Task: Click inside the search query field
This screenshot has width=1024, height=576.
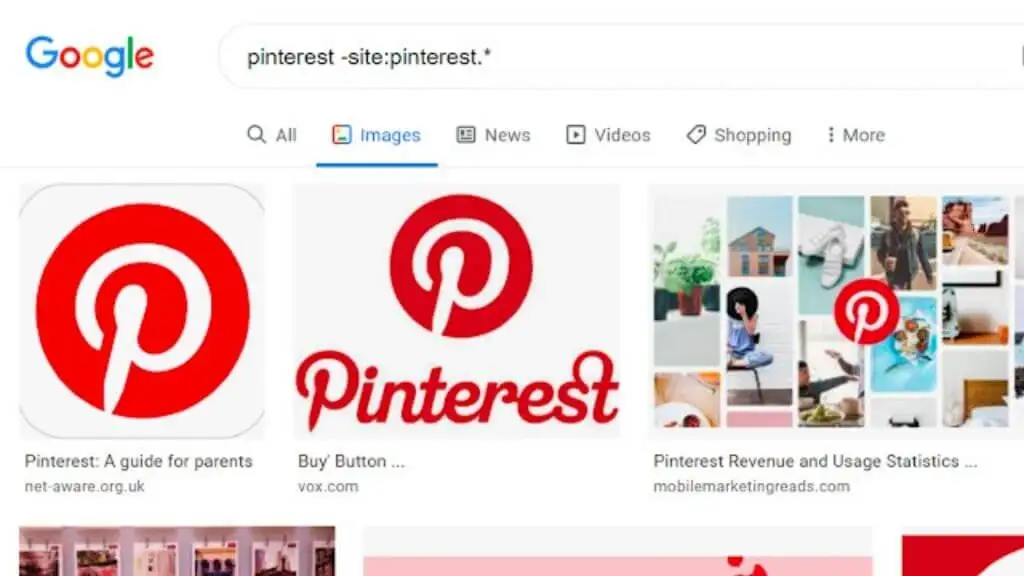Action: coord(620,57)
